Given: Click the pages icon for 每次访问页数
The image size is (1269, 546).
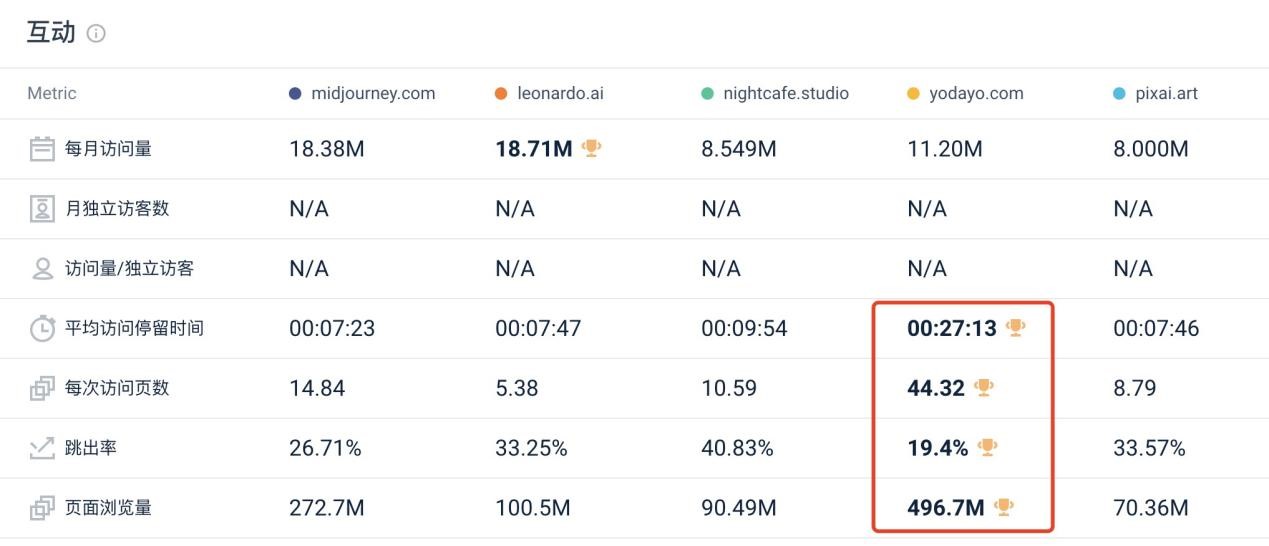Looking at the screenshot, I should [x=42, y=388].
